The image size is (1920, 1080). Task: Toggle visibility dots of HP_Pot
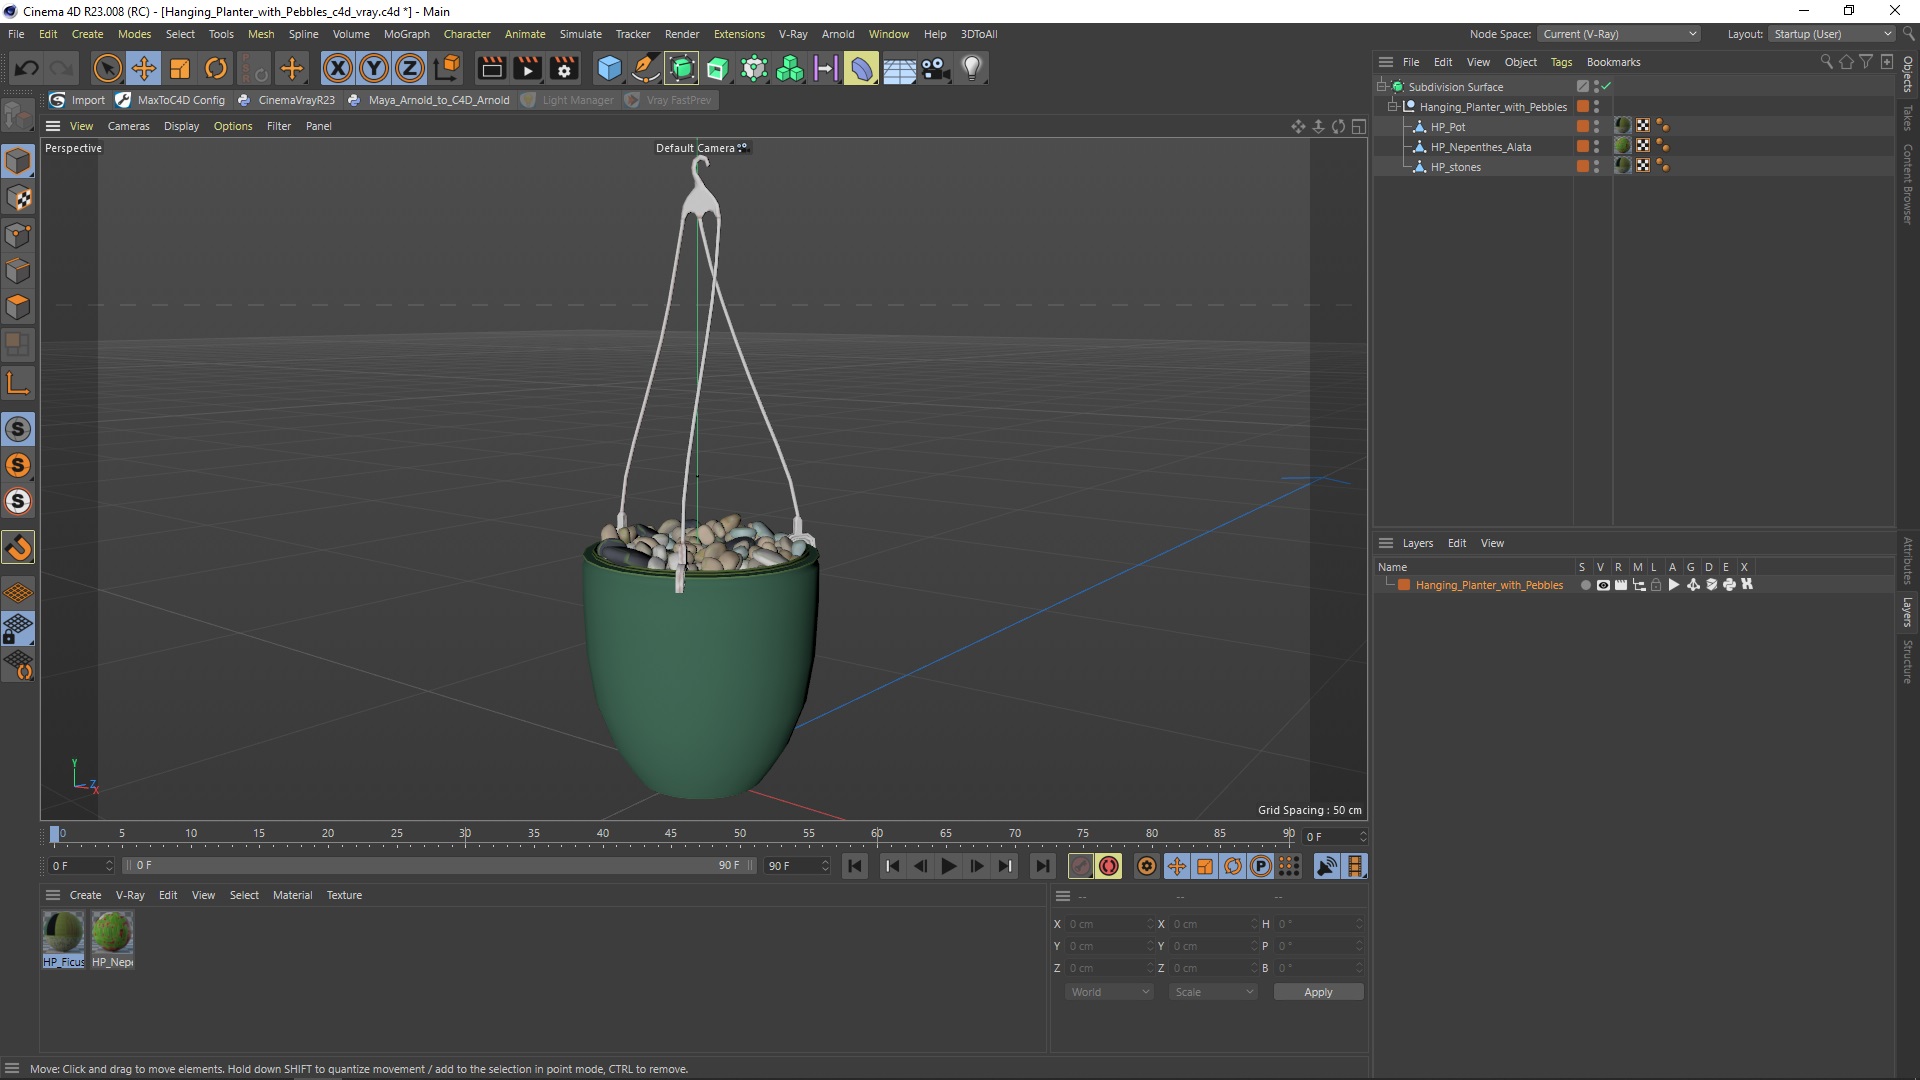(1596, 127)
